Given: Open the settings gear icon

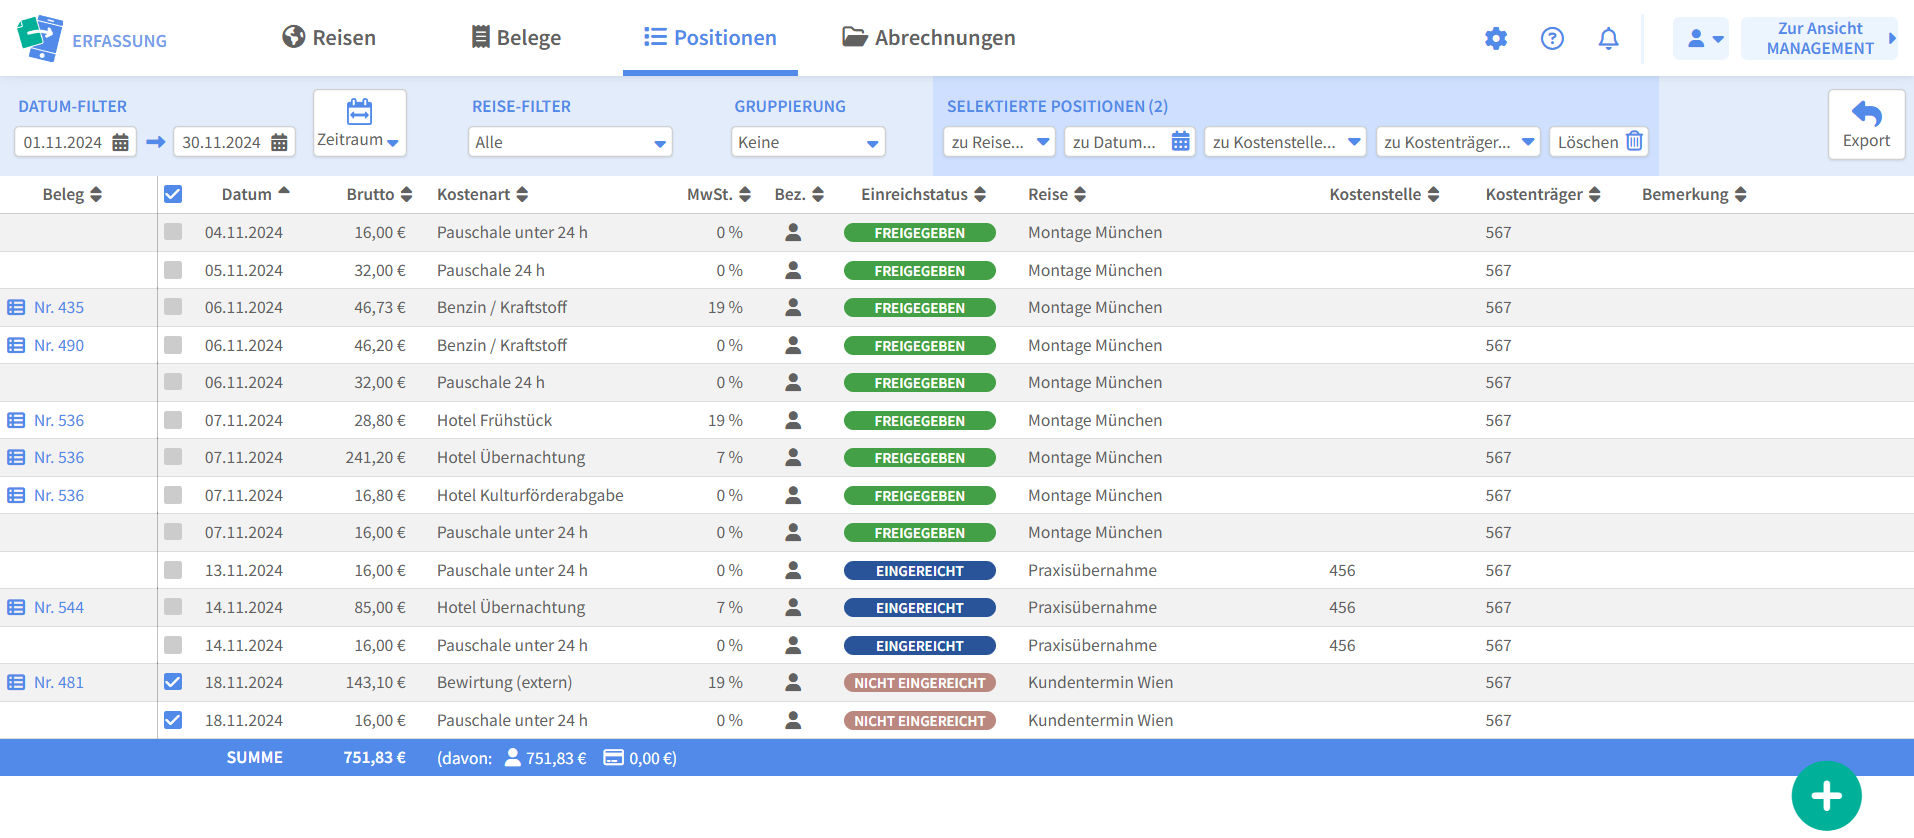Looking at the screenshot, I should click(x=1495, y=39).
